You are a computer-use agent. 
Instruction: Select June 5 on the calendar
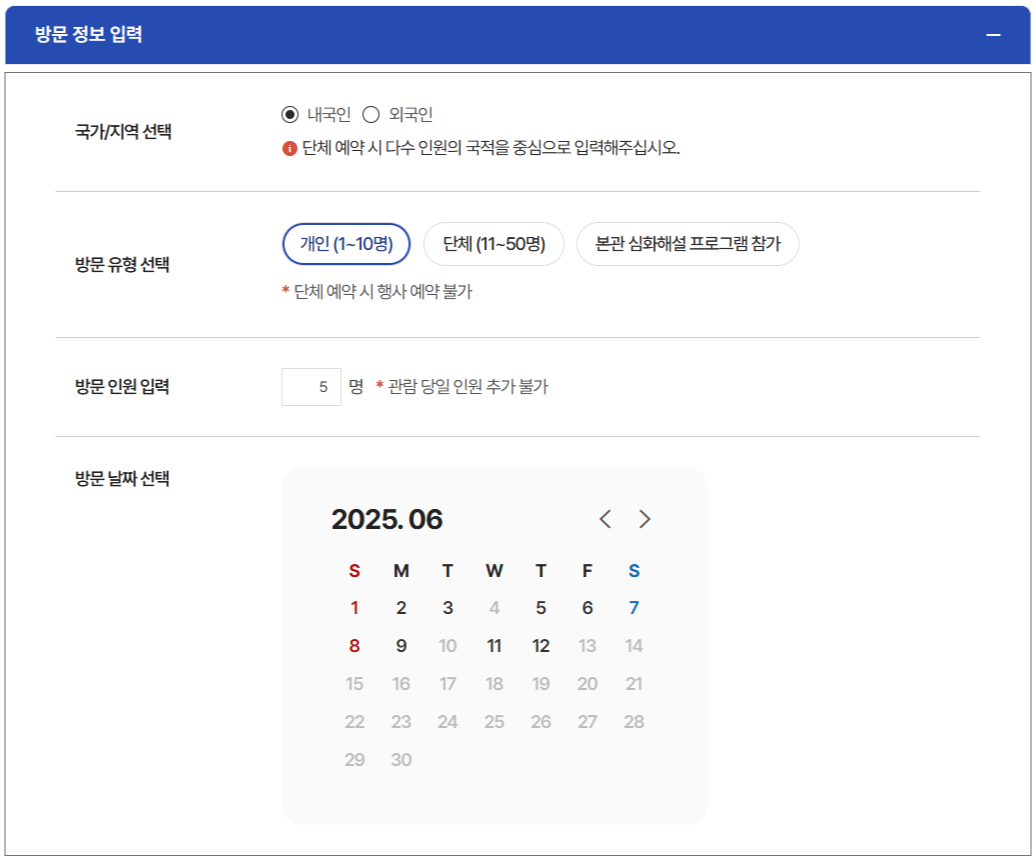(x=540, y=607)
